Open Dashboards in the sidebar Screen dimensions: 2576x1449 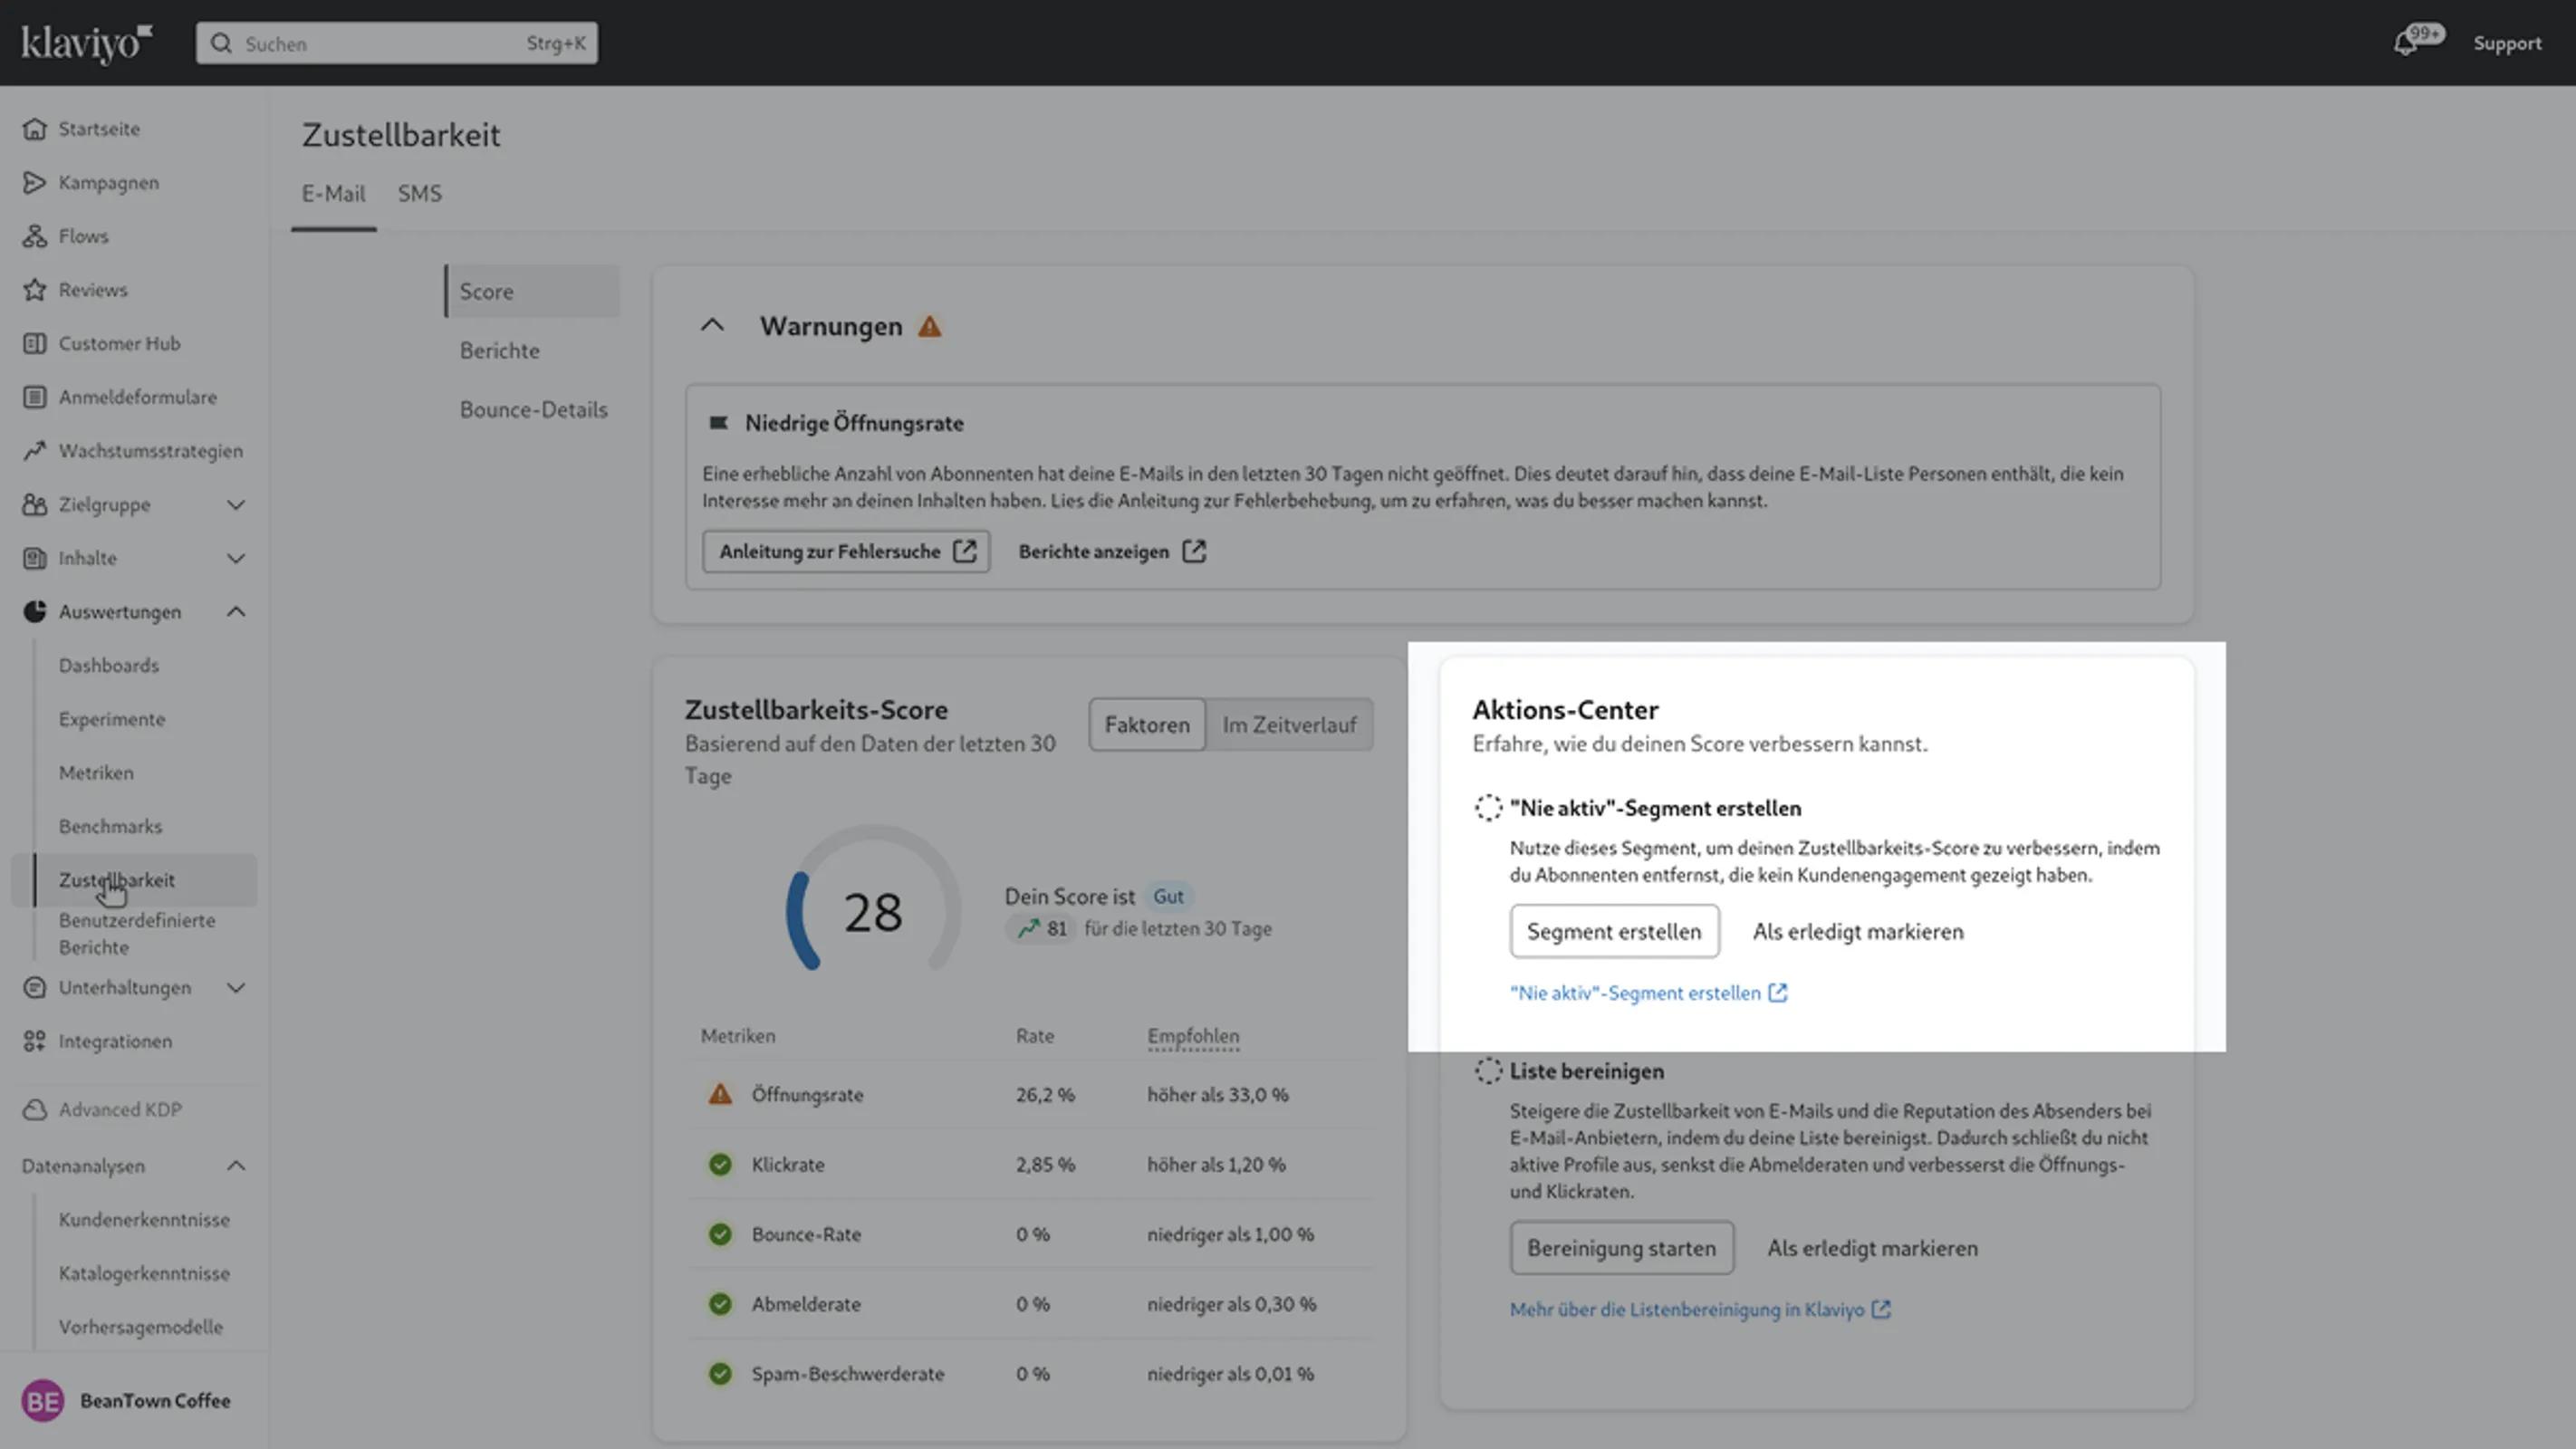coord(109,665)
